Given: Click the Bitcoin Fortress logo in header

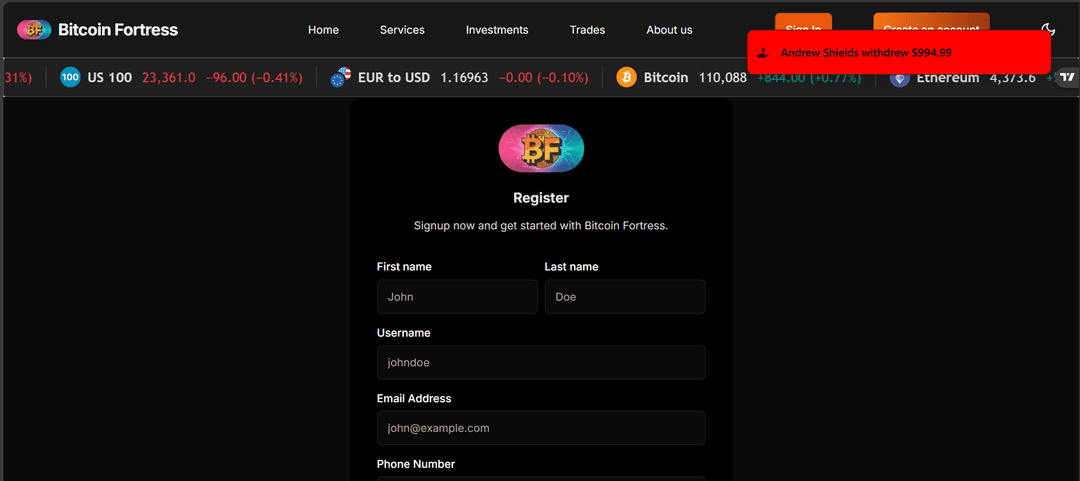Looking at the screenshot, I should coord(35,30).
